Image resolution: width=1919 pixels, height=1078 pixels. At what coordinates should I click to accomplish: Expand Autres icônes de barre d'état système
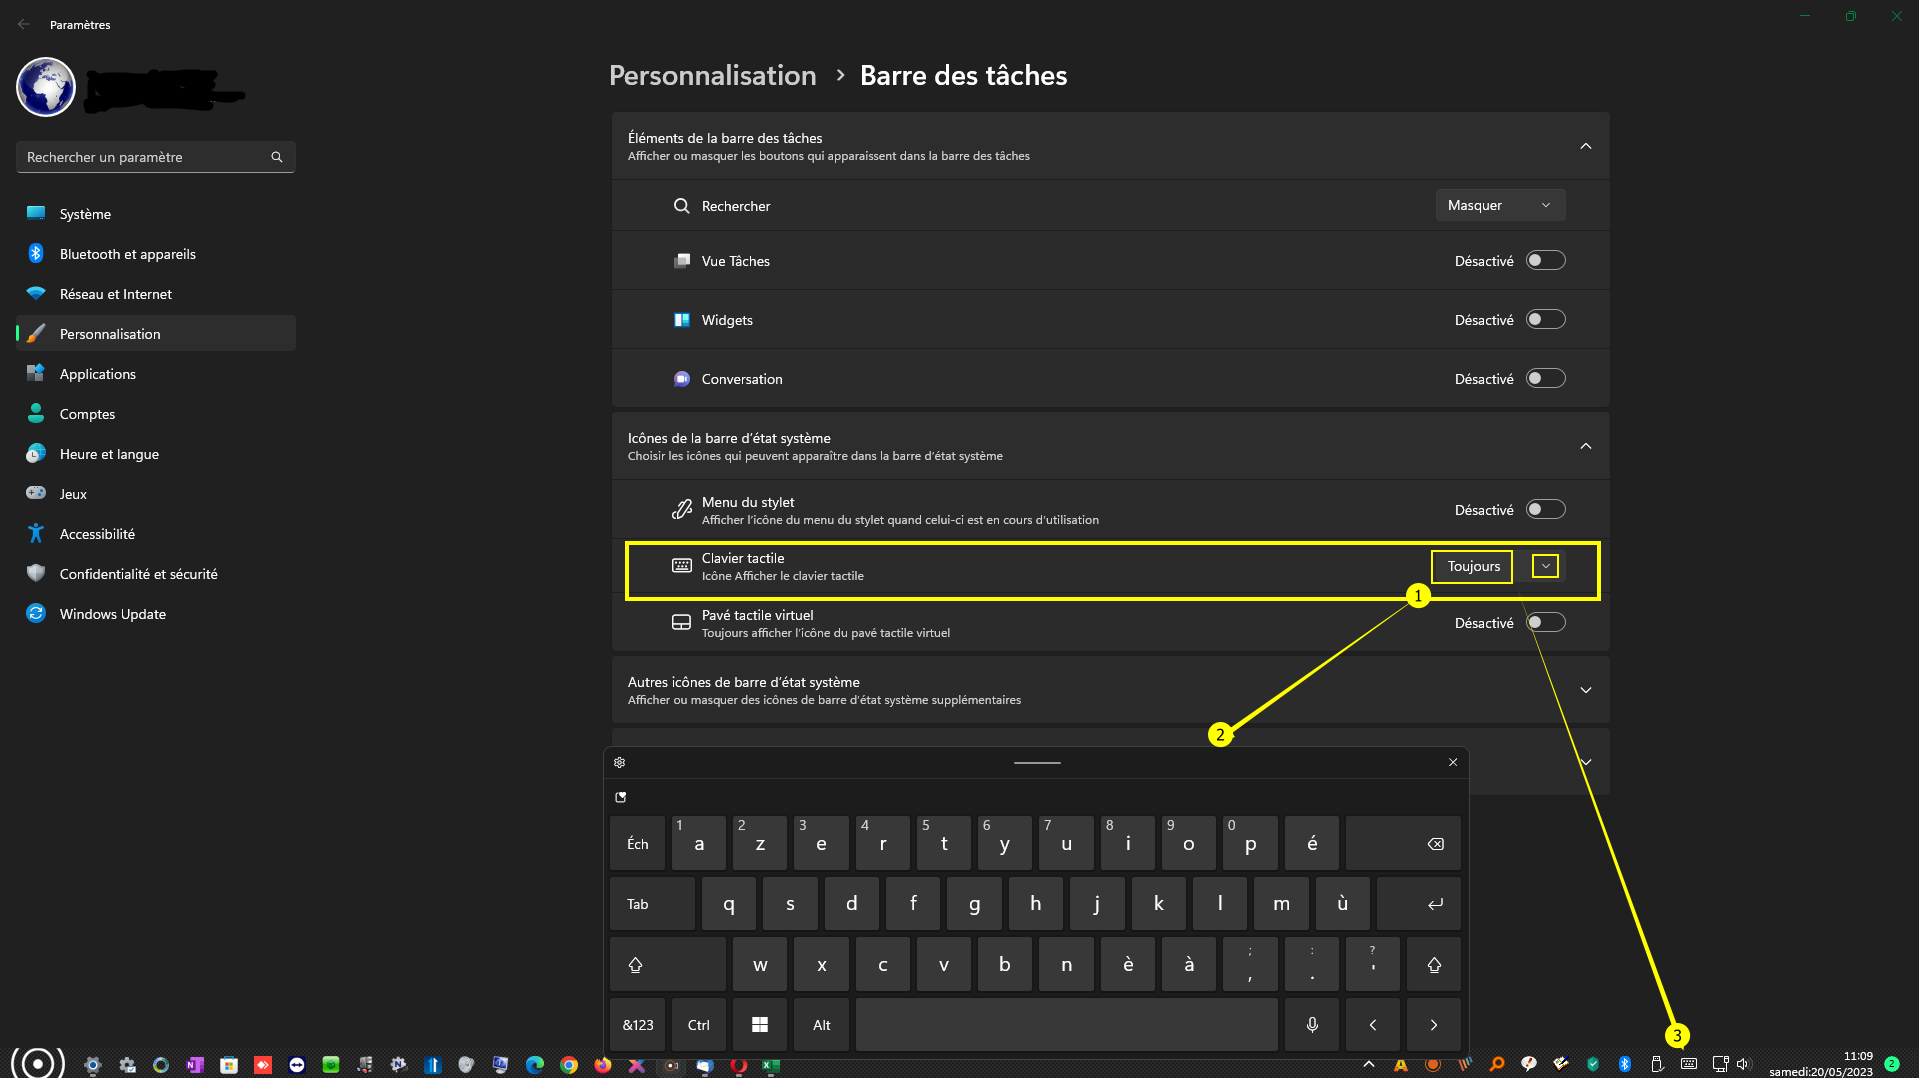1585,690
